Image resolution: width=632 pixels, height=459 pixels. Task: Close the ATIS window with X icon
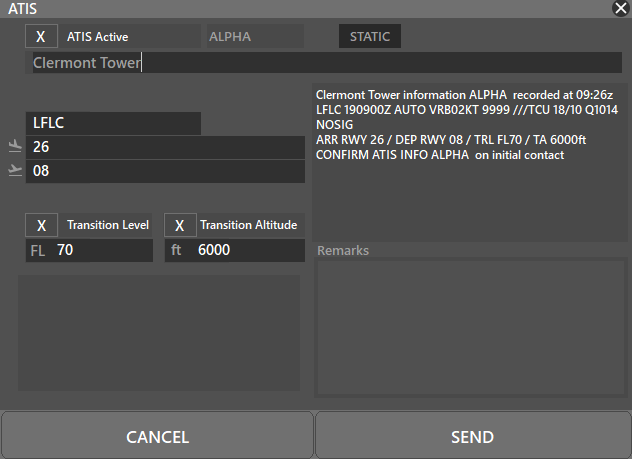click(x=620, y=8)
